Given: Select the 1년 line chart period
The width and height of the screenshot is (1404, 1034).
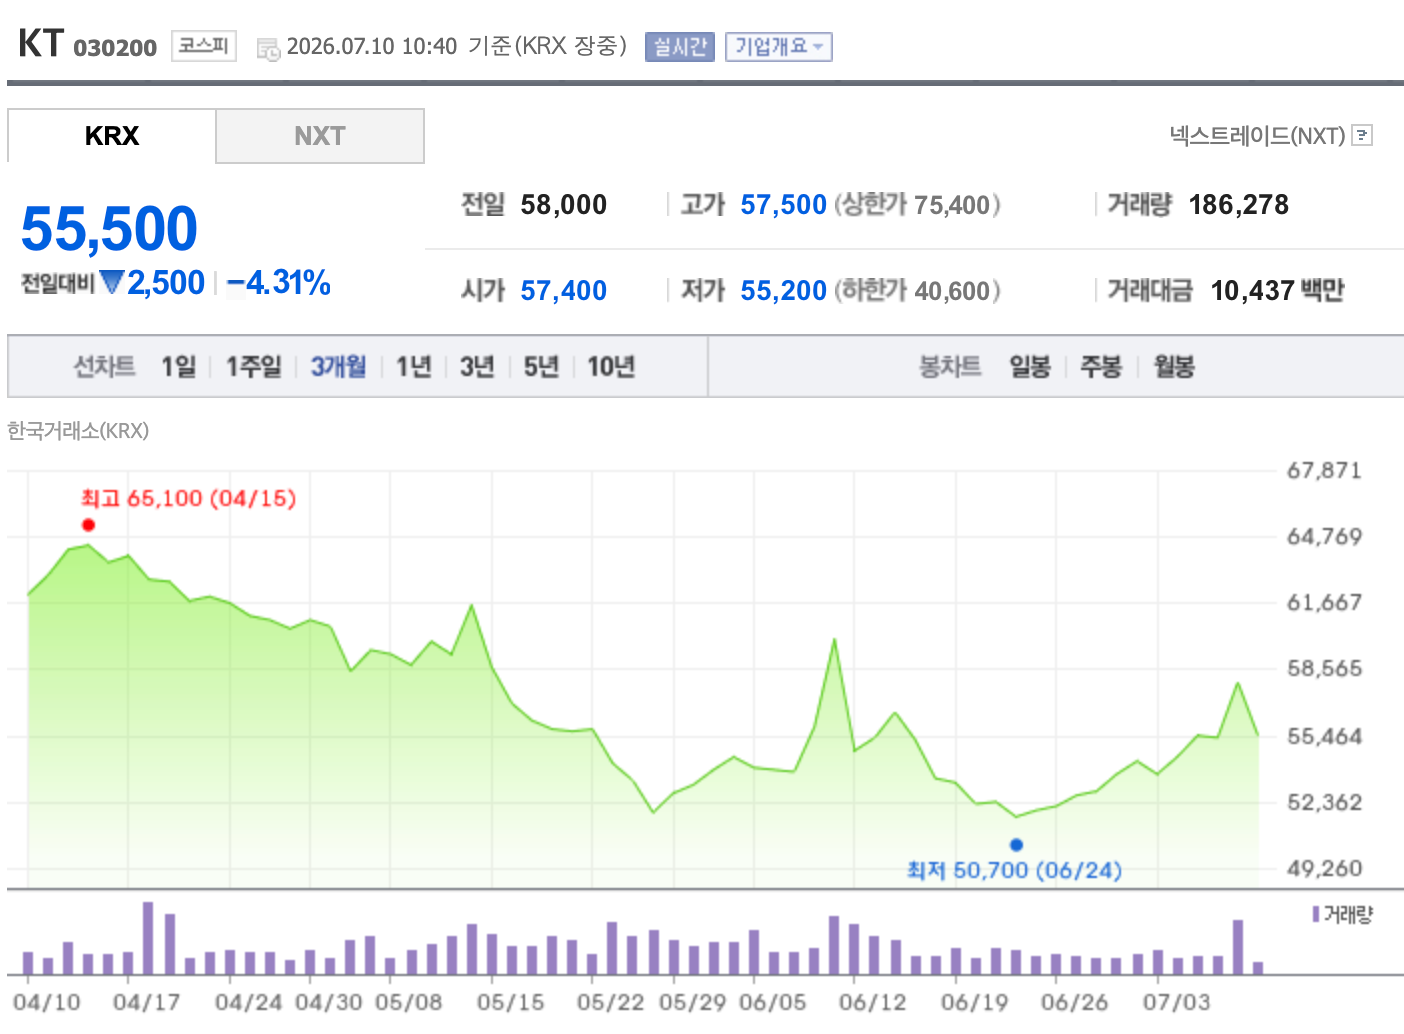Looking at the screenshot, I should (413, 367).
